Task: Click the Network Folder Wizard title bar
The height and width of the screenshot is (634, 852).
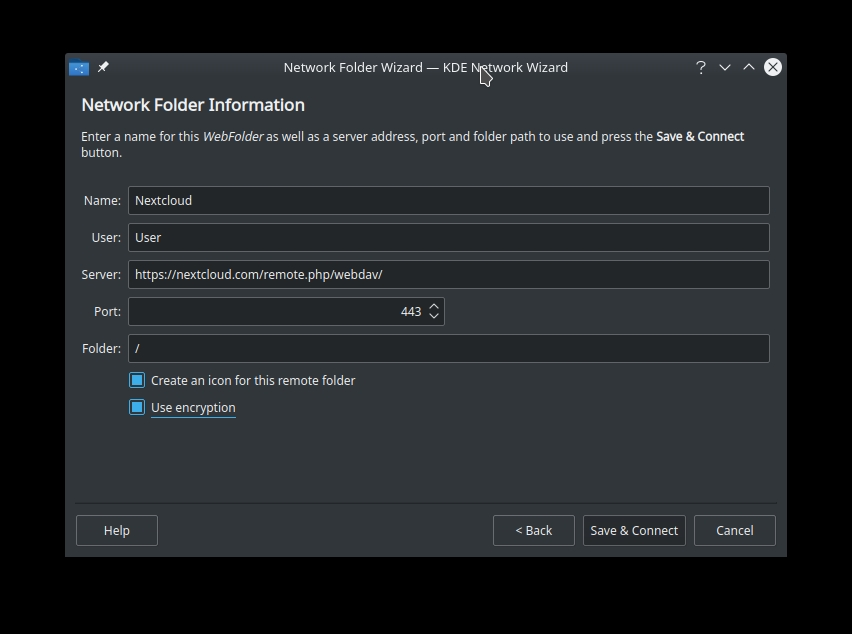Action: pyautogui.click(x=425, y=67)
